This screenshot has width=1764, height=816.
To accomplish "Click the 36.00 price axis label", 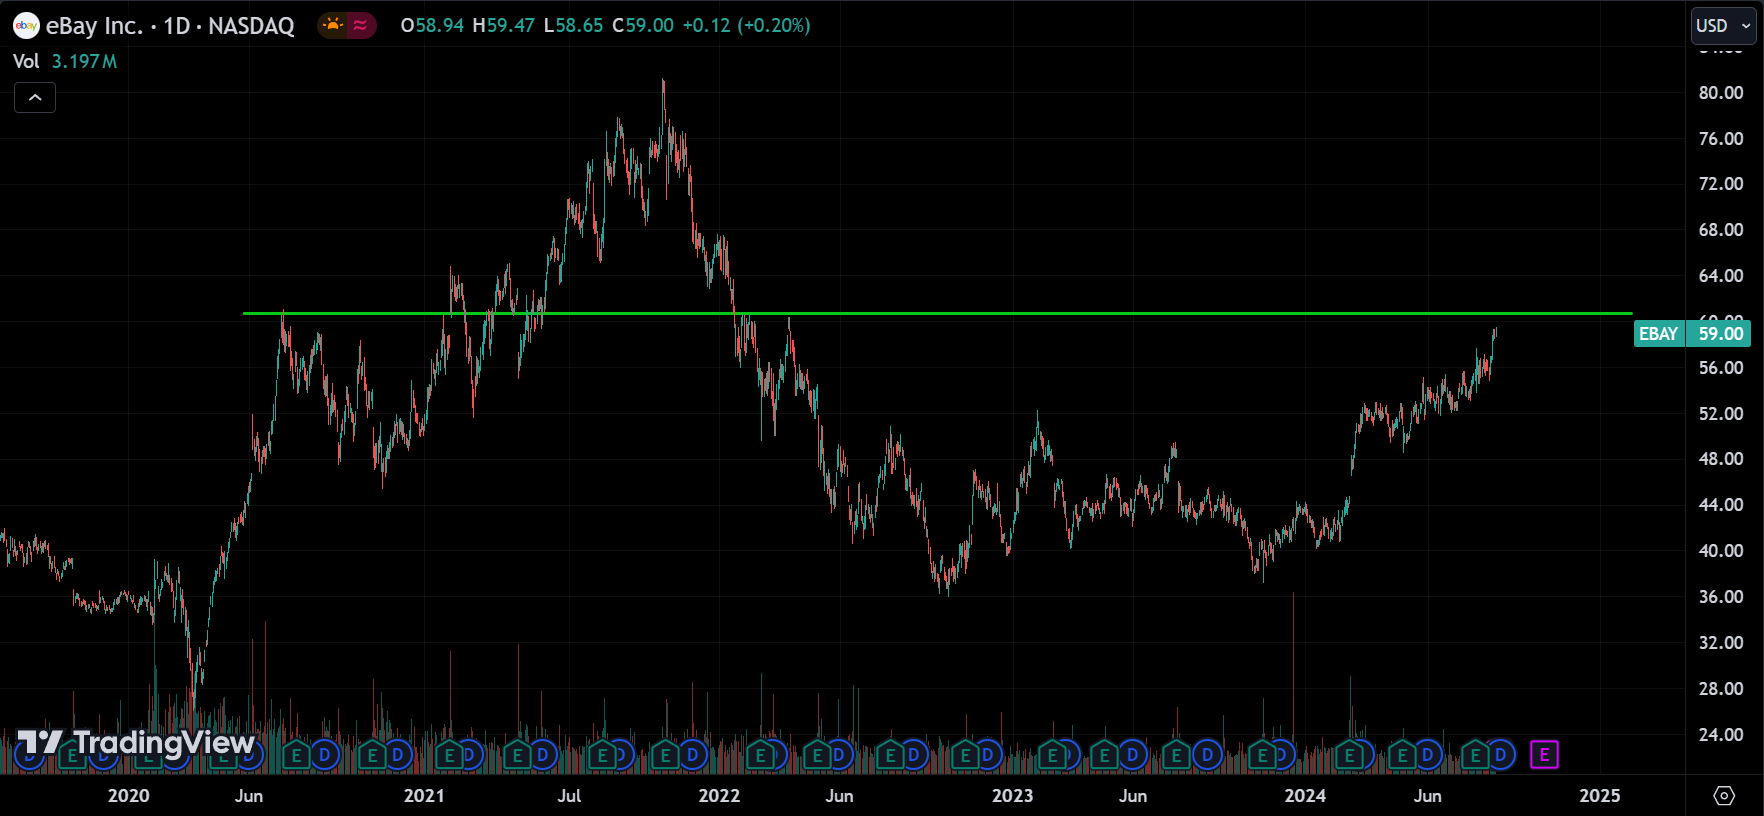I will click(x=1721, y=597).
